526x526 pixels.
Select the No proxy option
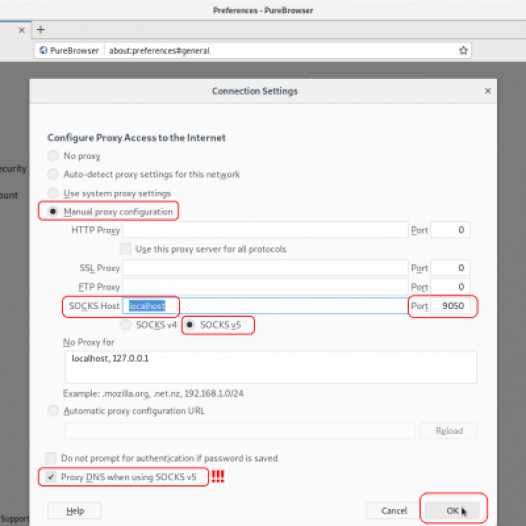[53, 156]
